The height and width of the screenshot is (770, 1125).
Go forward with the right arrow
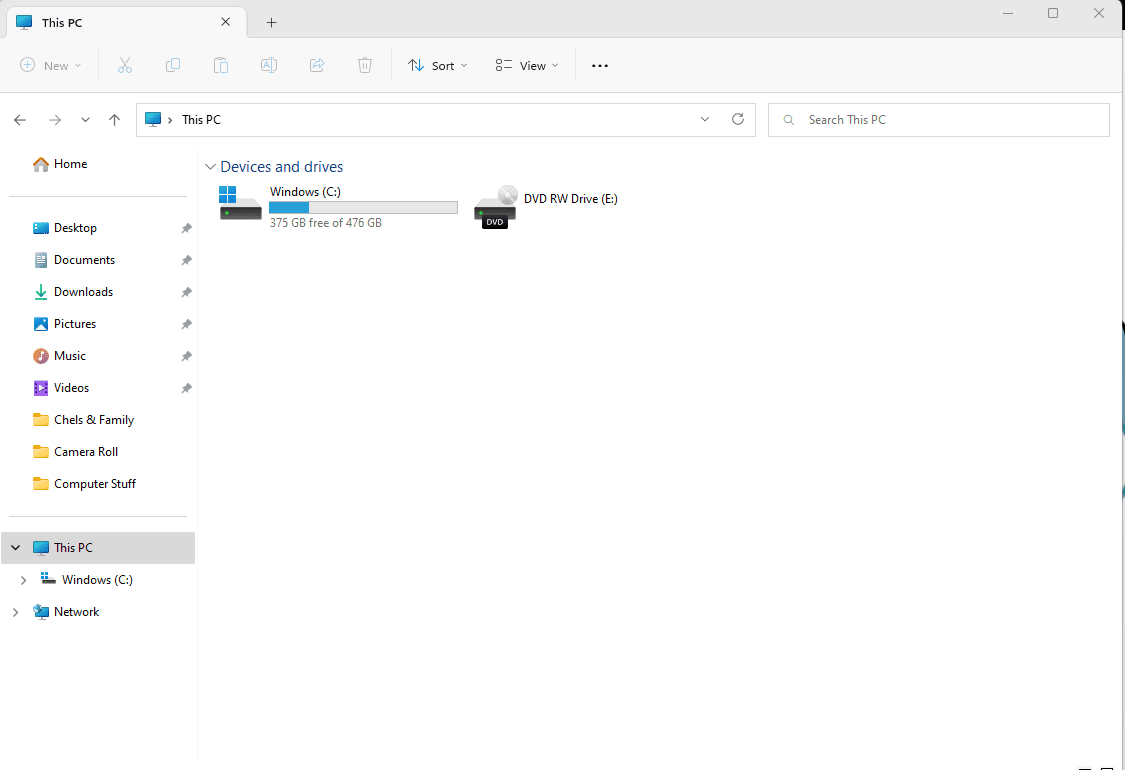(x=55, y=120)
